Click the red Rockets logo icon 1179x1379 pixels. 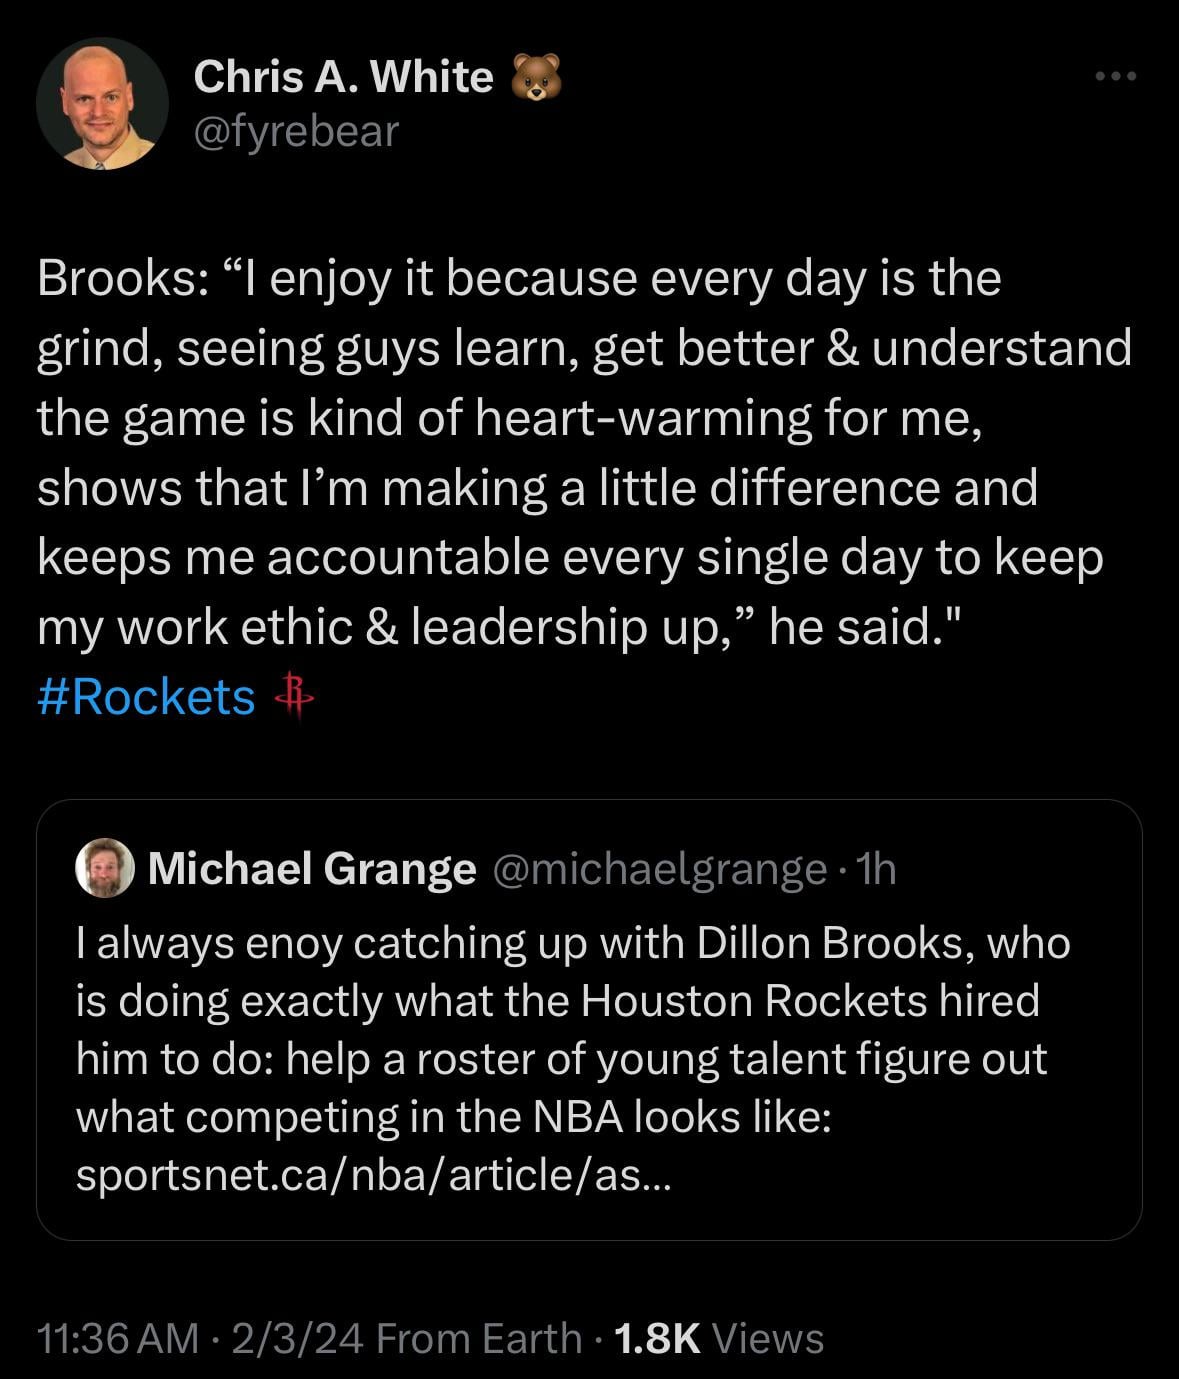point(294,696)
